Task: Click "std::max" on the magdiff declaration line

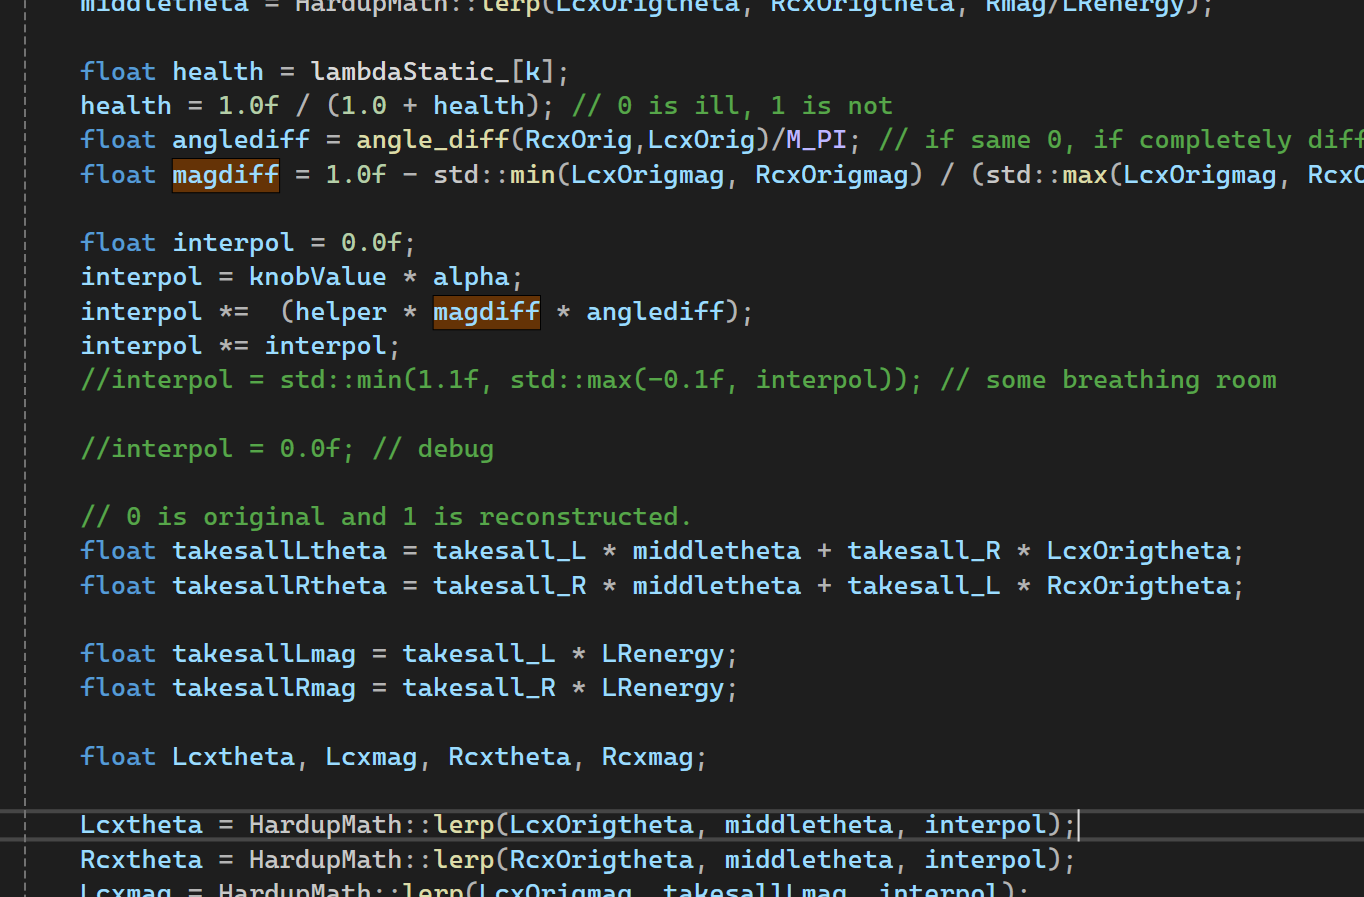Action: pos(1047,175)
